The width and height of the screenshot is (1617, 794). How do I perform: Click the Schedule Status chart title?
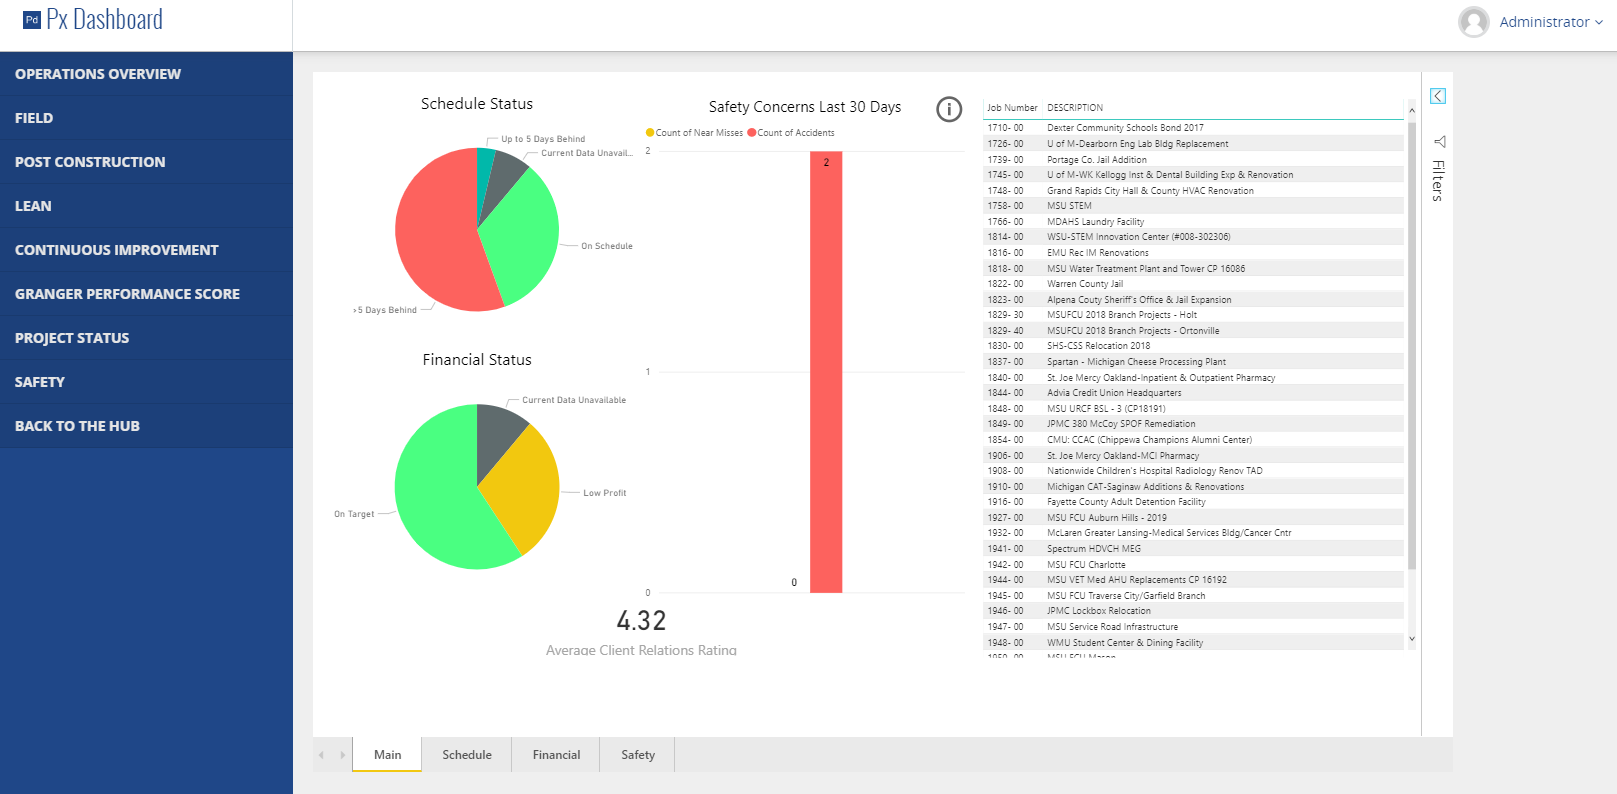coord(477,104)
